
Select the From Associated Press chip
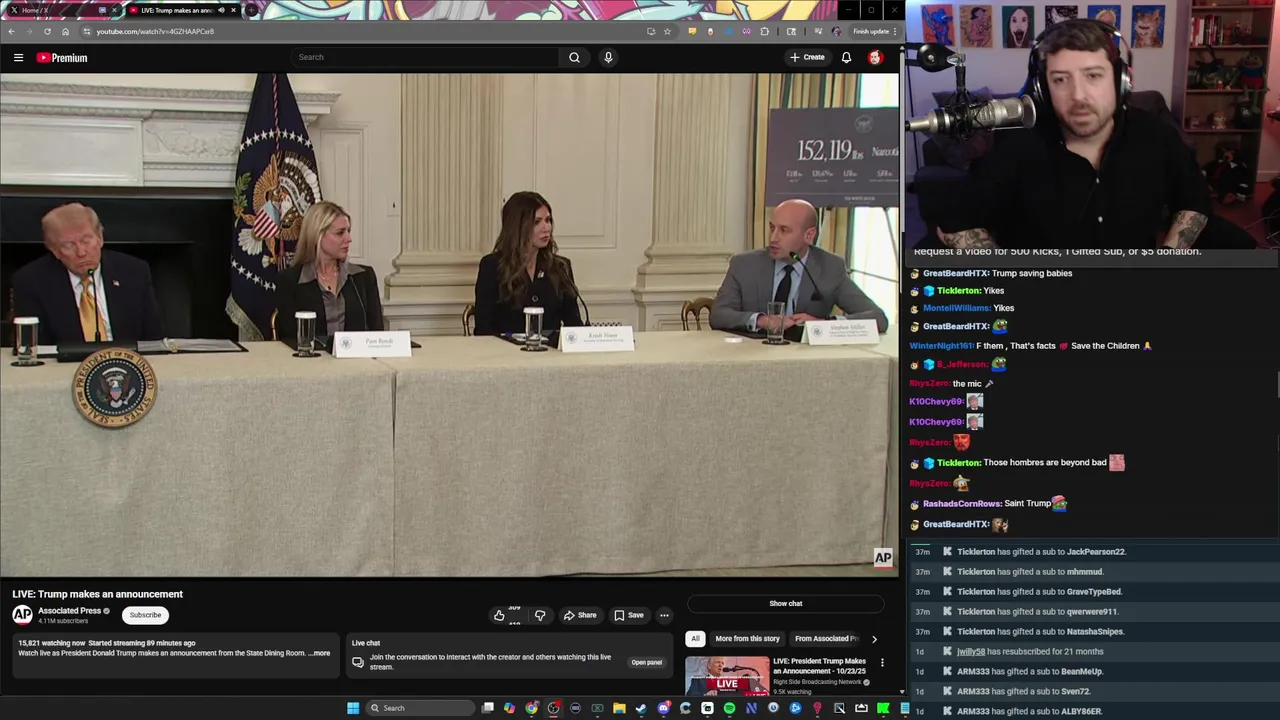pyautogui.click(x=827, y=638)
